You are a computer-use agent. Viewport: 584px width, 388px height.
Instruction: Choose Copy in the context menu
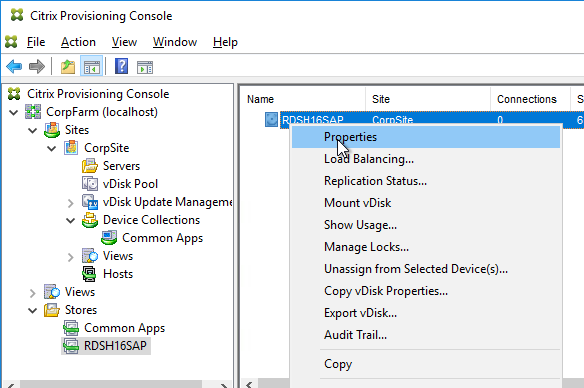click(426, 364)
